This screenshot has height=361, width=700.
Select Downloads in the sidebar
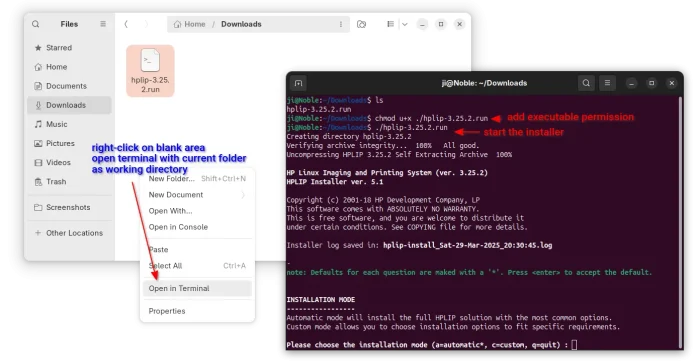click(70, 105)
